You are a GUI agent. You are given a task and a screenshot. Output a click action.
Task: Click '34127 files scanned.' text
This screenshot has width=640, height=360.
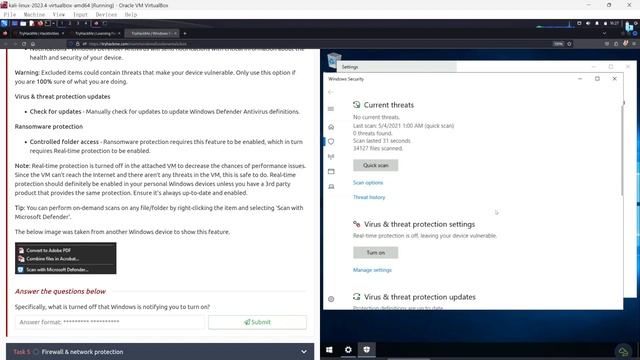(378, 148)
